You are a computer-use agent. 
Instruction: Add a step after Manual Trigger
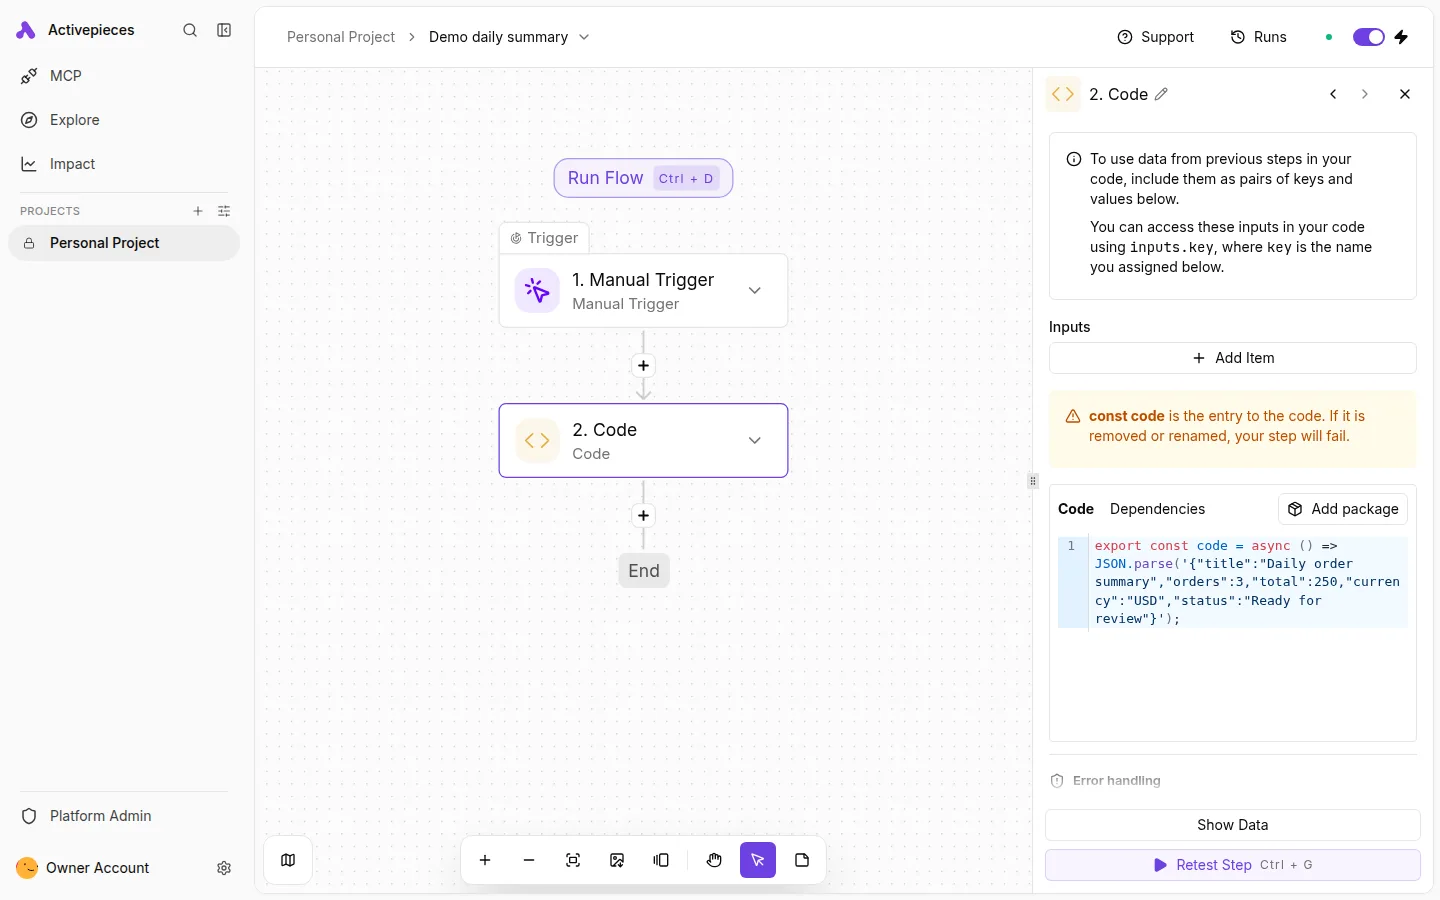(644, 366)
